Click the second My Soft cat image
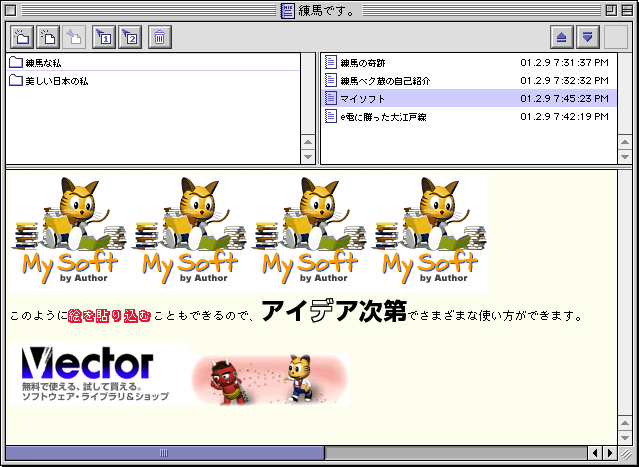This screenshot has width=639, height=467. pyautogui.click(x=190, y=232)
